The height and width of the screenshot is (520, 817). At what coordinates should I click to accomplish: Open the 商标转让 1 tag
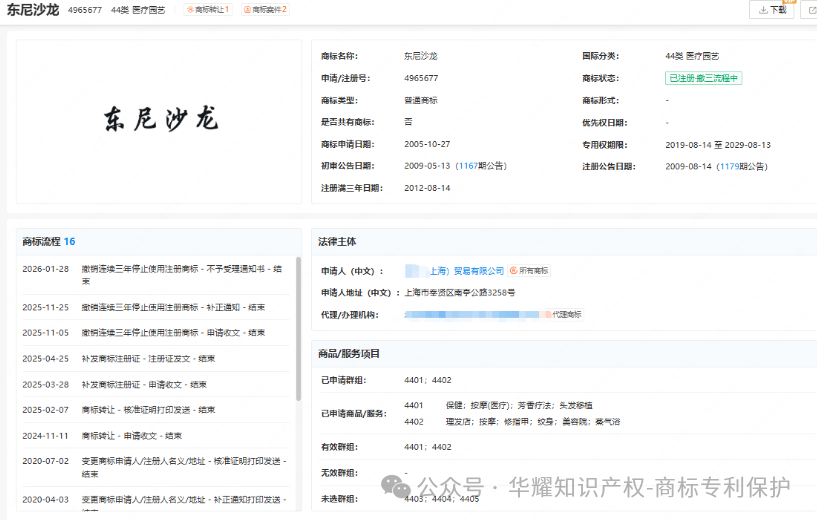pos(208,9)
